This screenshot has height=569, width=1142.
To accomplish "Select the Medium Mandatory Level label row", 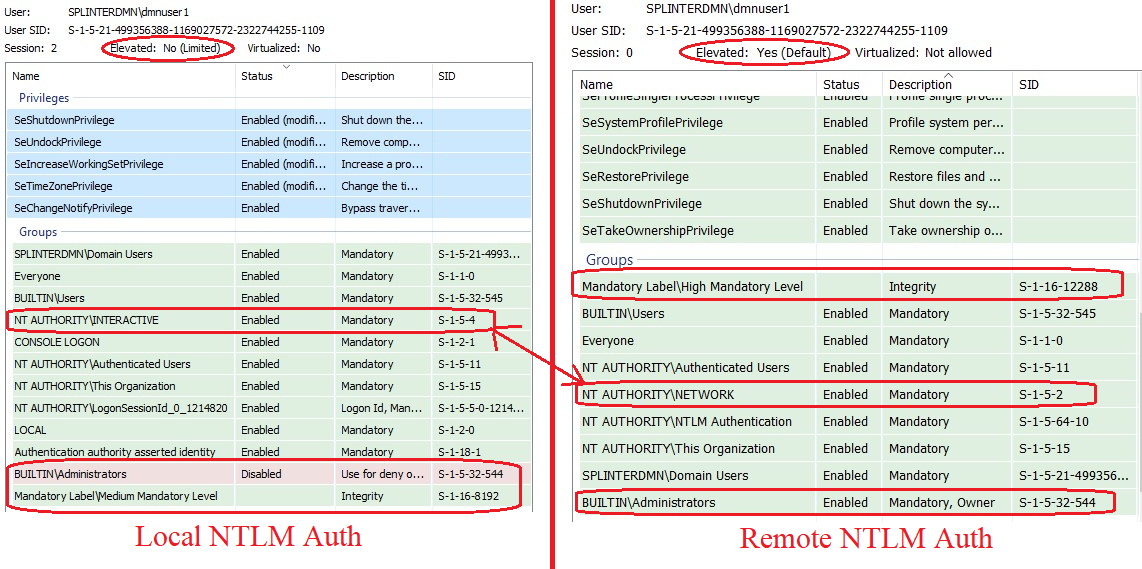I will coord(116,496).
